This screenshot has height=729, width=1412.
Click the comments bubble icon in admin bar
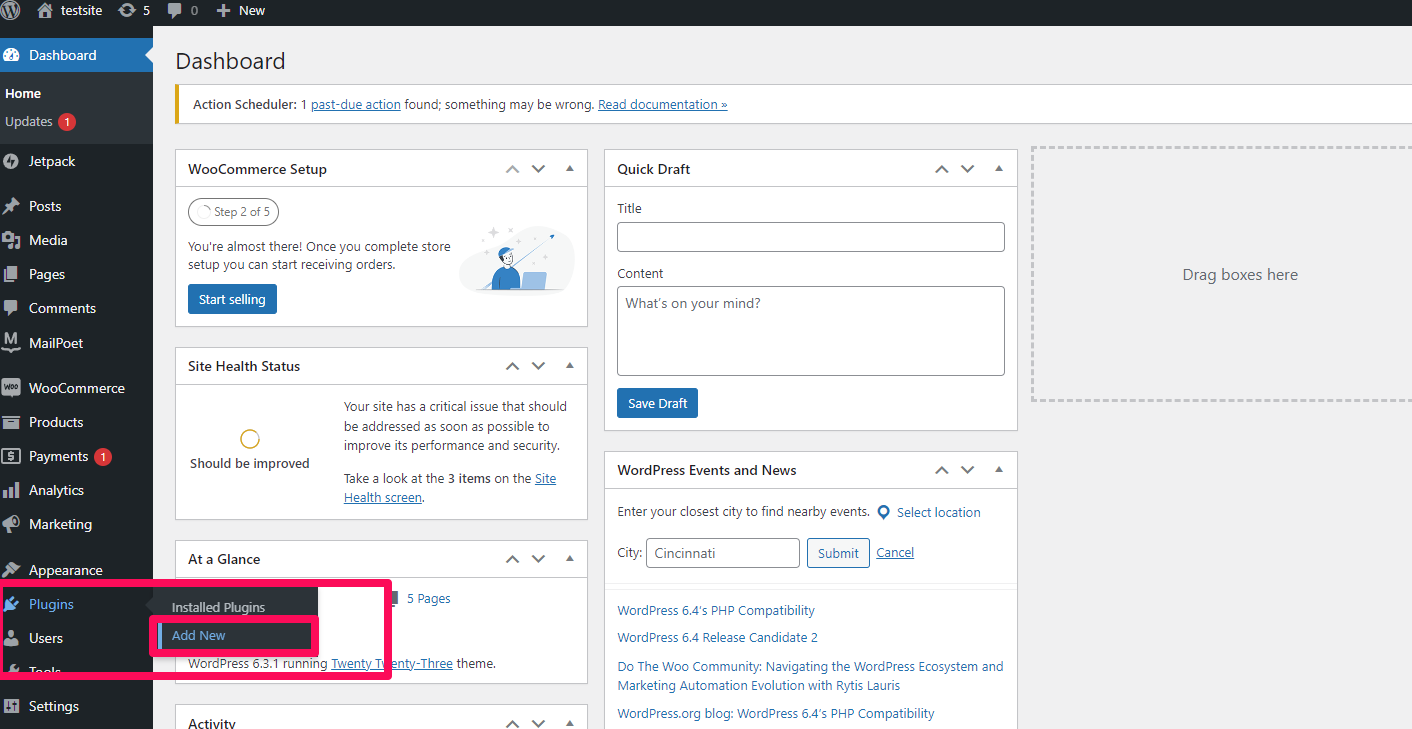(x=175, y=10)
